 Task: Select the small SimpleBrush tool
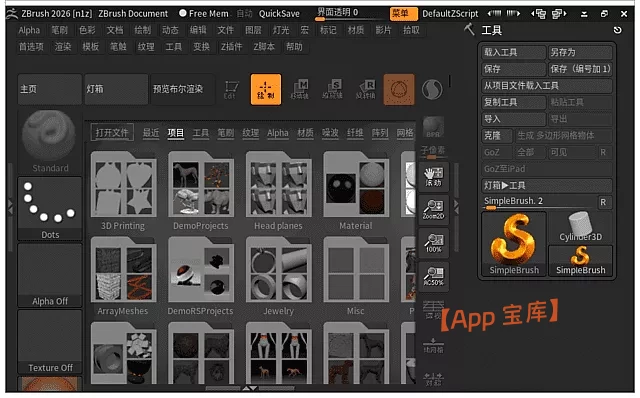[x=580, y=261]
